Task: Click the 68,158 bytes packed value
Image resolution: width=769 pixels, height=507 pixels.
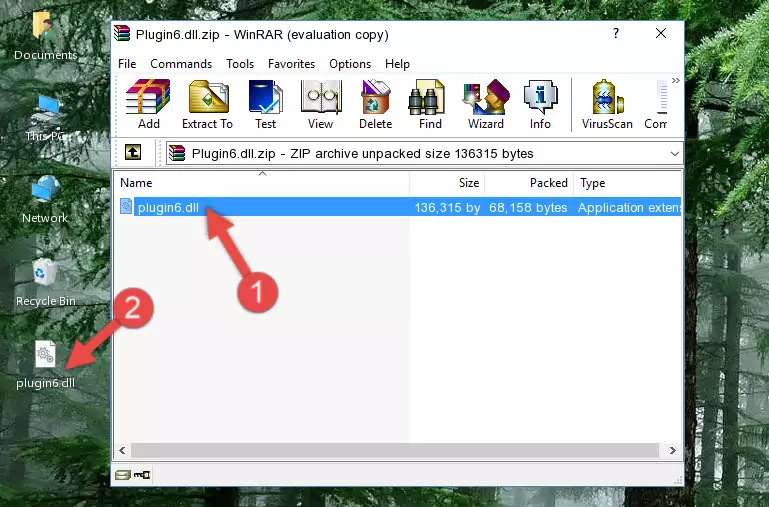Action: pyautogui.click(x=528, y=207)
